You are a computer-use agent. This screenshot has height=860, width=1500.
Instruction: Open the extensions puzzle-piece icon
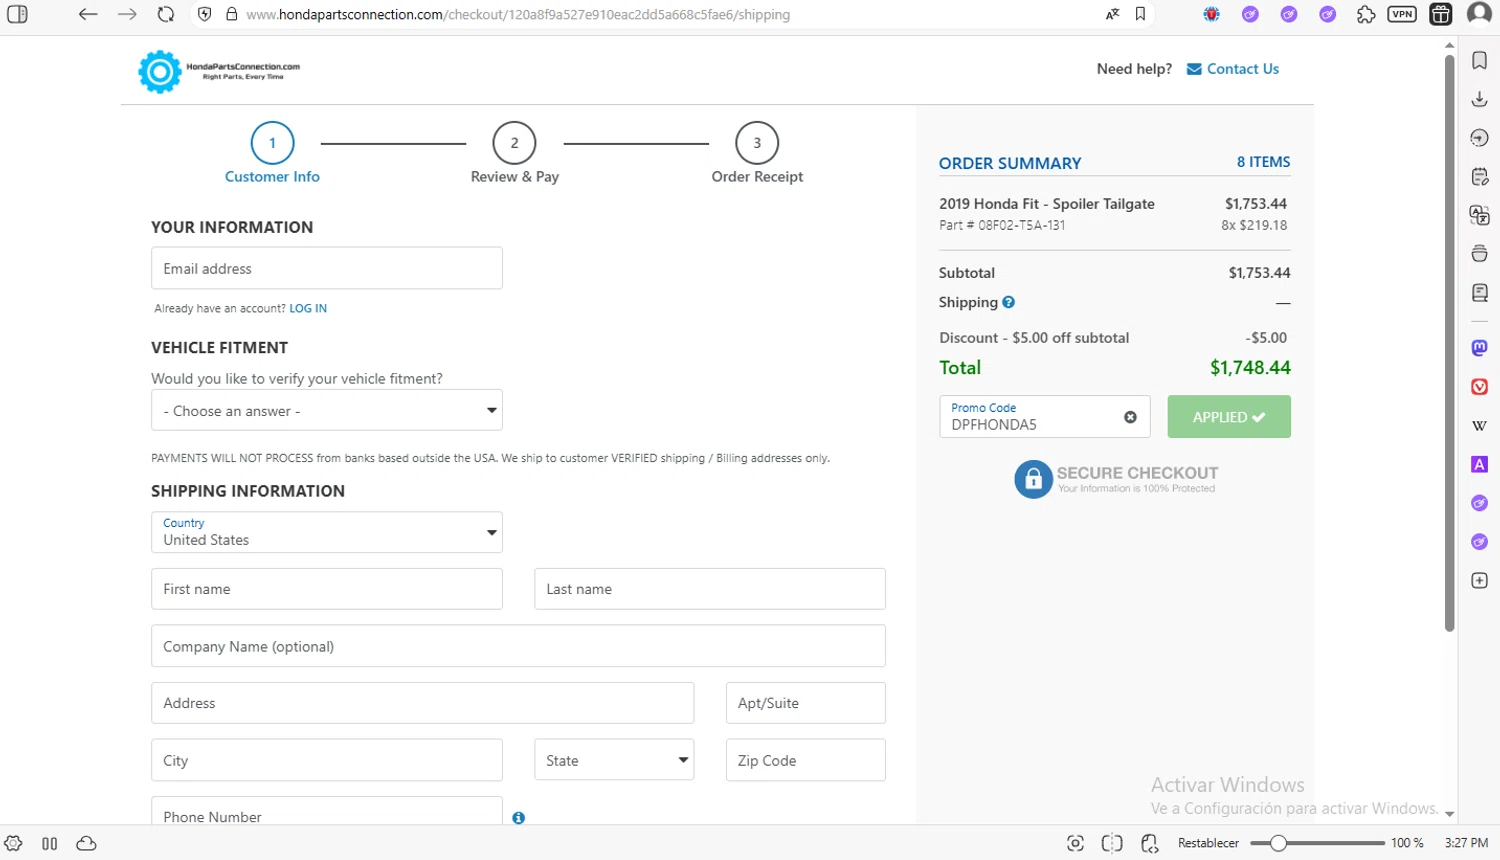pos(1366,14)
